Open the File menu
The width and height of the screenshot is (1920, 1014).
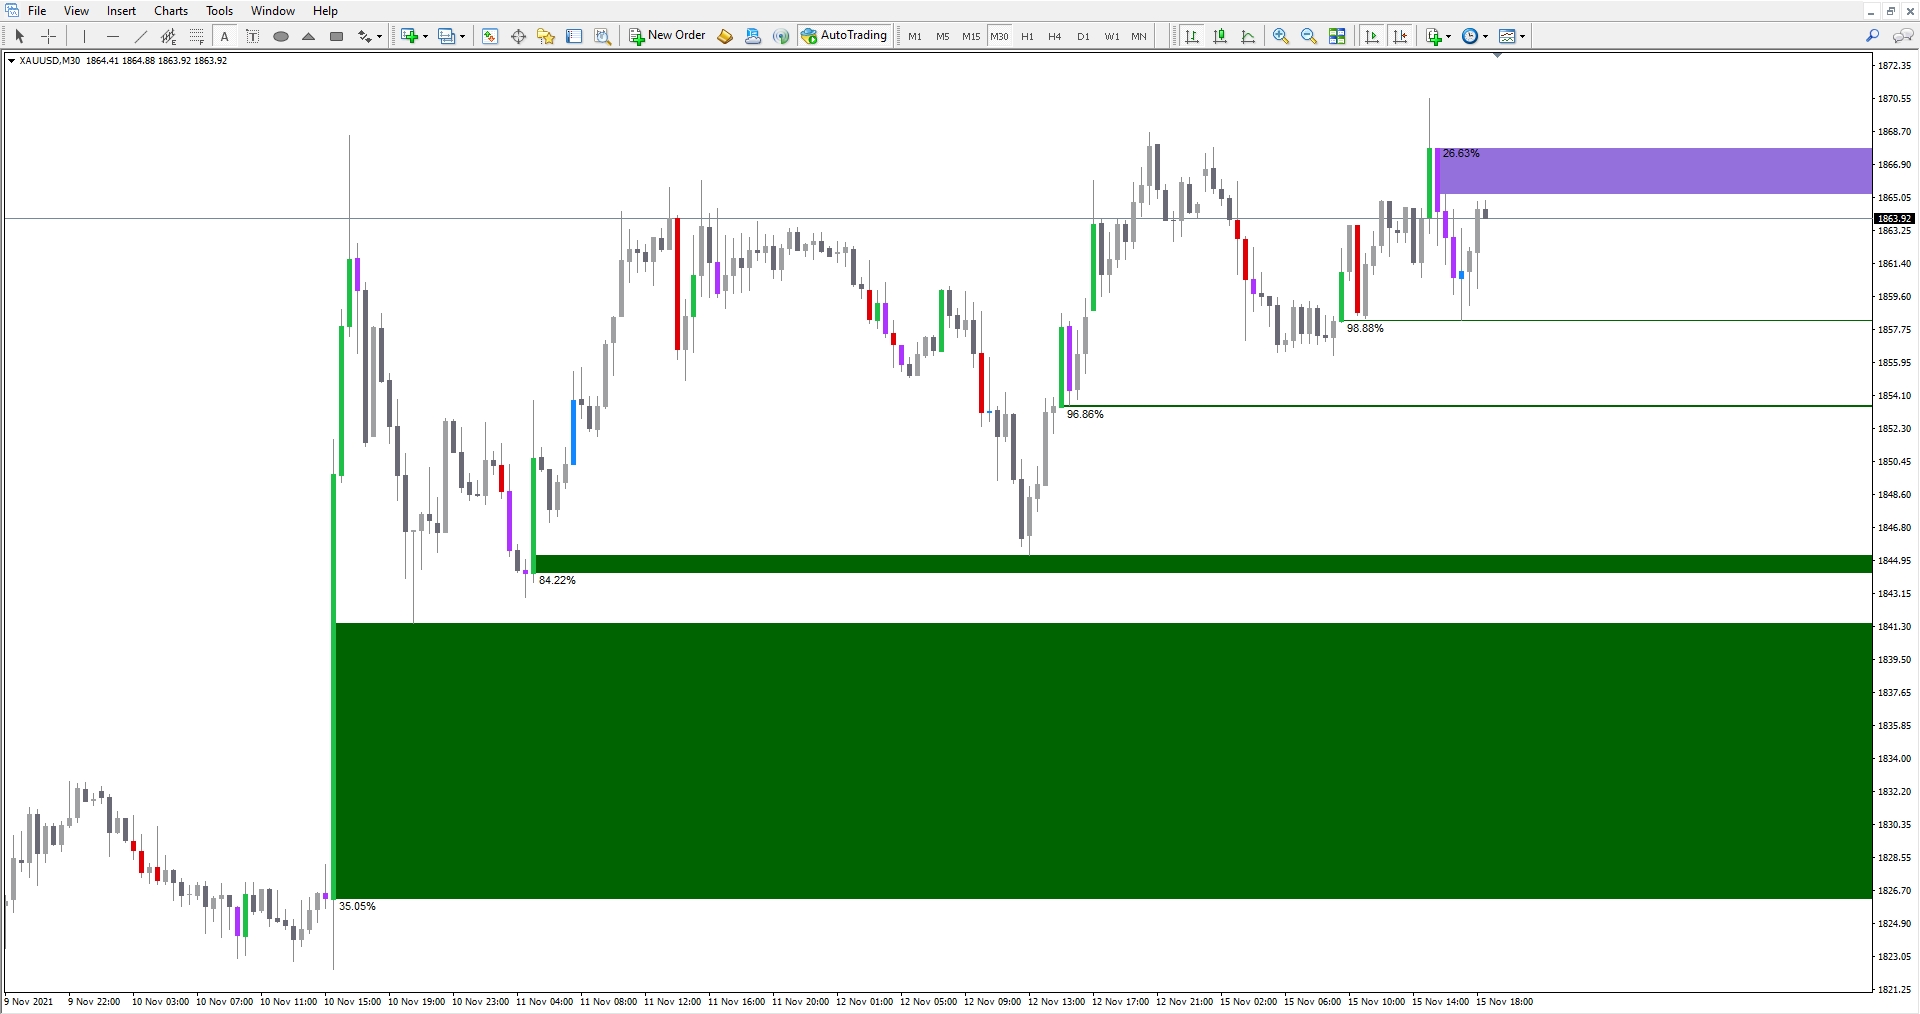click(37, 11)
